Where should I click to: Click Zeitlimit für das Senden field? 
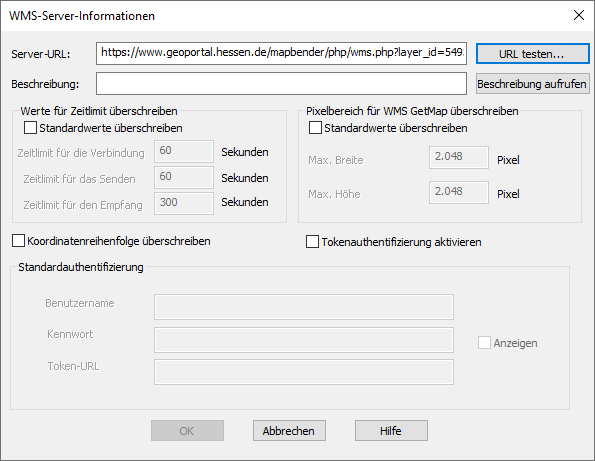(184, 178)
